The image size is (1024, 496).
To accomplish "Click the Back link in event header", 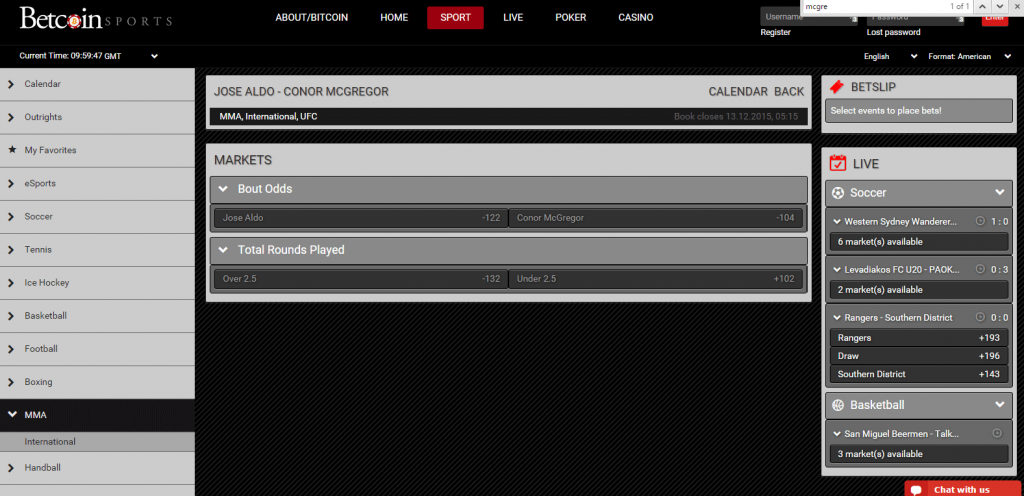I will [789, 92].
